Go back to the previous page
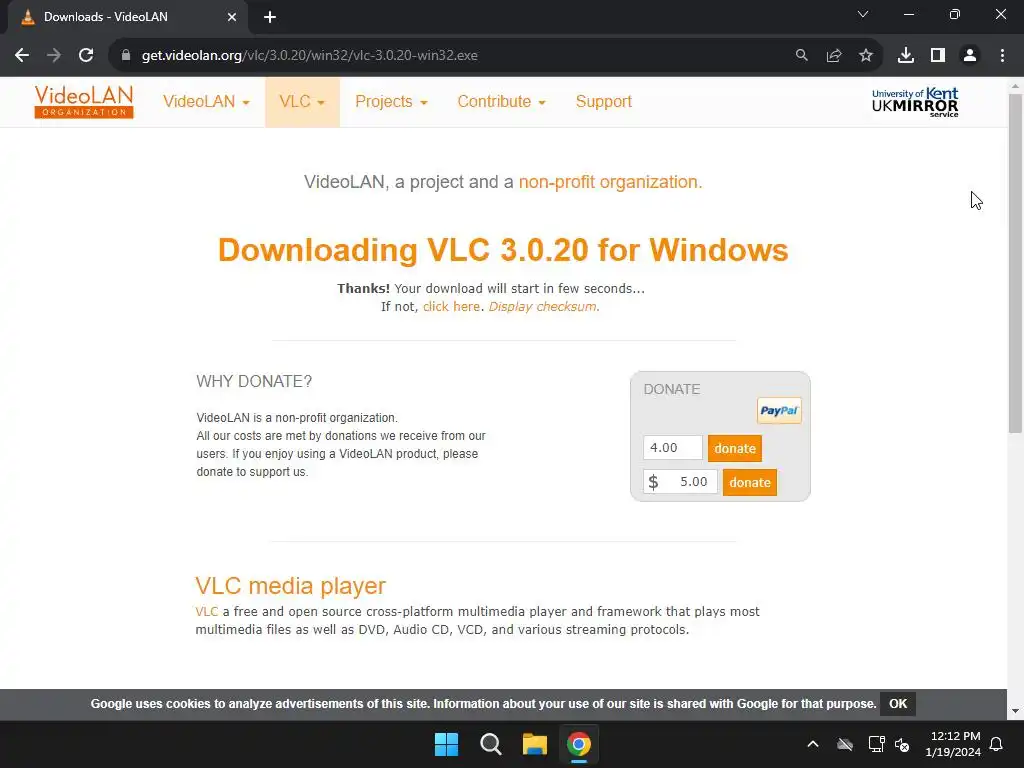 click(x=22, y=56)
